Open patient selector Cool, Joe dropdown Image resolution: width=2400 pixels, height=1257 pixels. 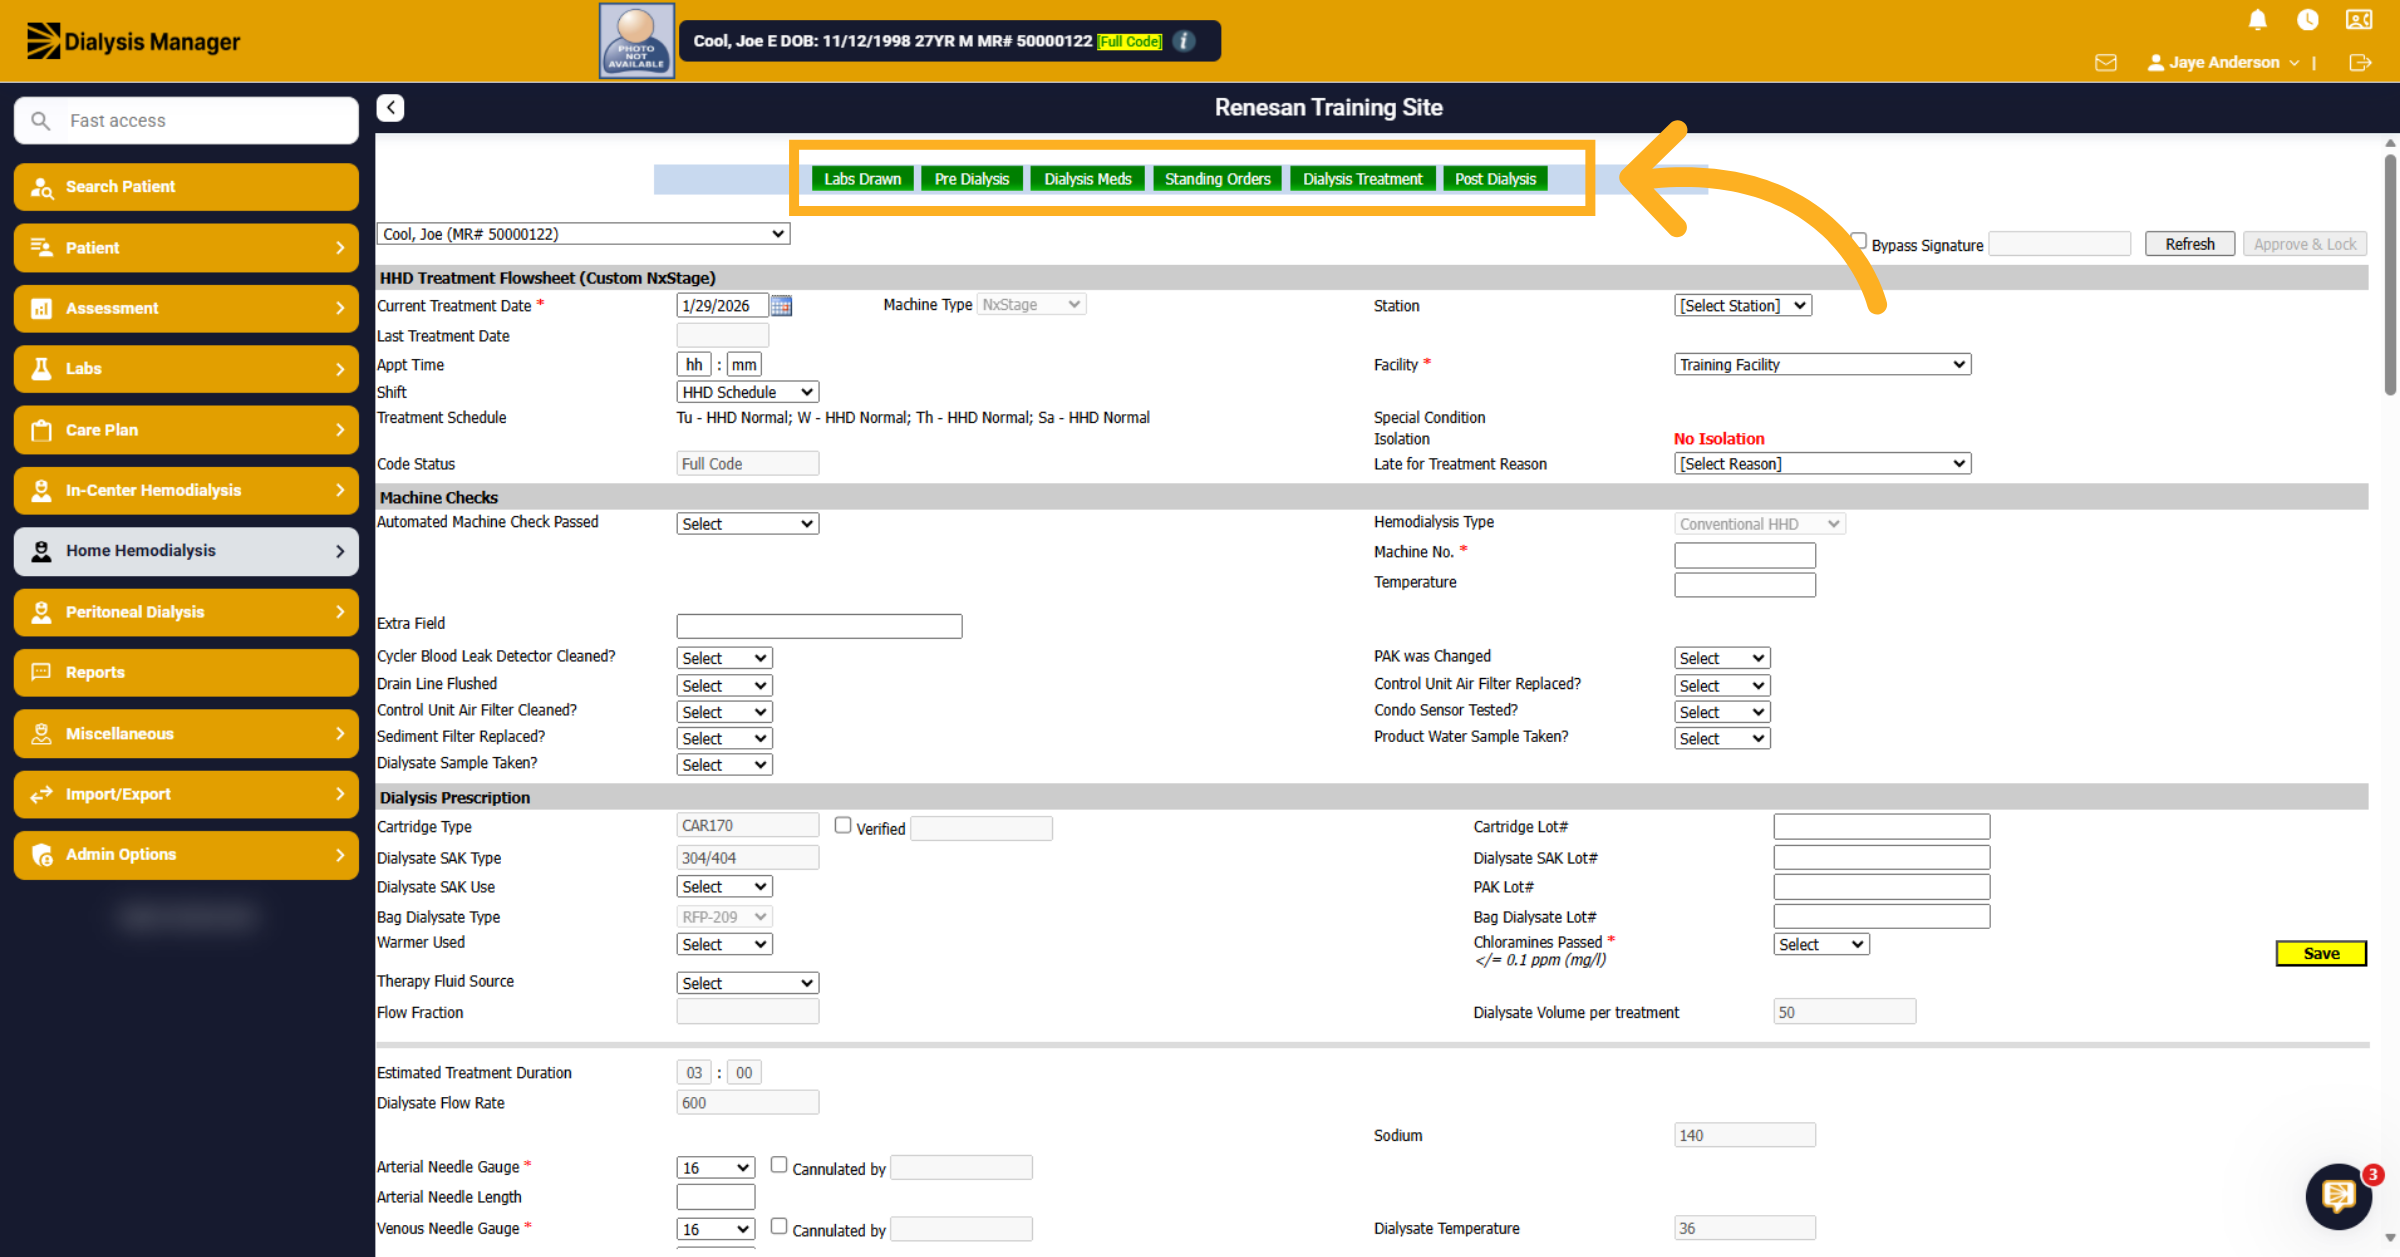(583, 234)
